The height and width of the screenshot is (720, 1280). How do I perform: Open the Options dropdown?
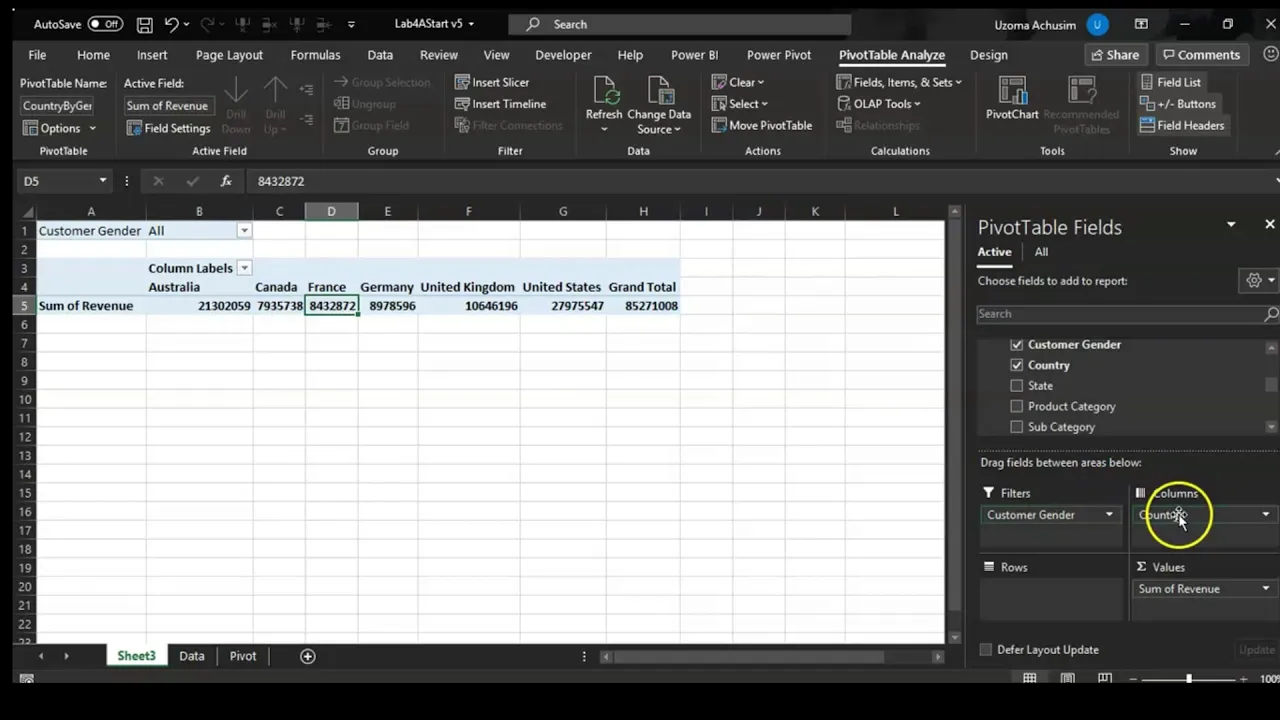coord(59,128)
